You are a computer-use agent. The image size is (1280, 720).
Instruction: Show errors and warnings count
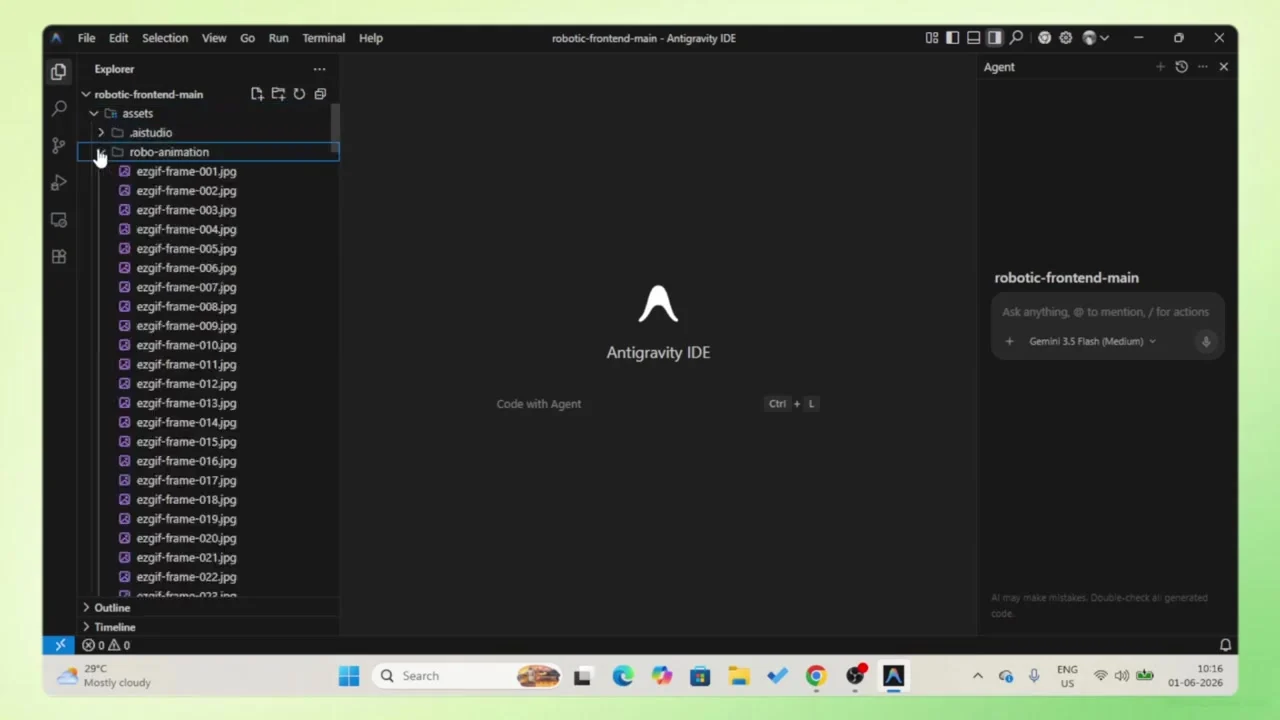pyautogui.click(x=106, y=645)
